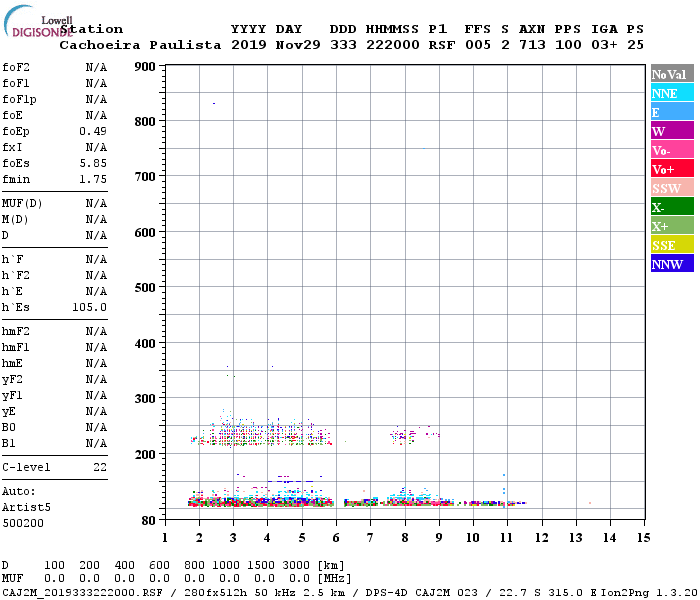Click the h`F2 parameter label

(x=16, y=275)
